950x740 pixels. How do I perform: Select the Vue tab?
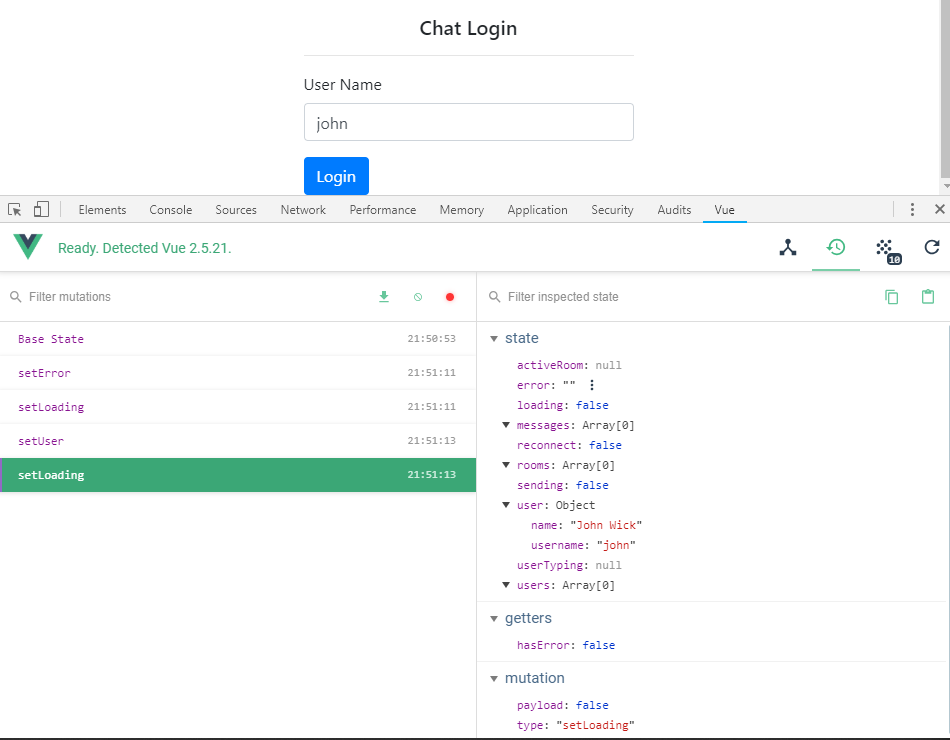coord(724,210)
